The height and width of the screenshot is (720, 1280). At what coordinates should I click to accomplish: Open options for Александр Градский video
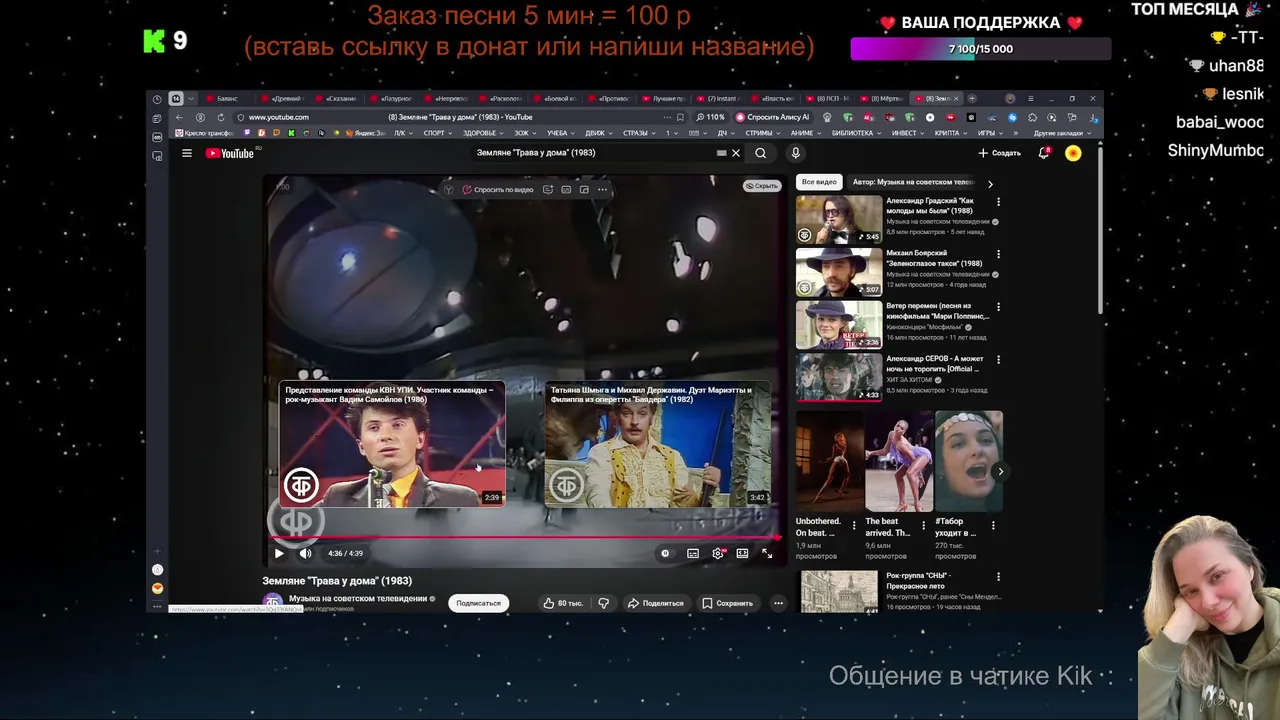(998, 202)
